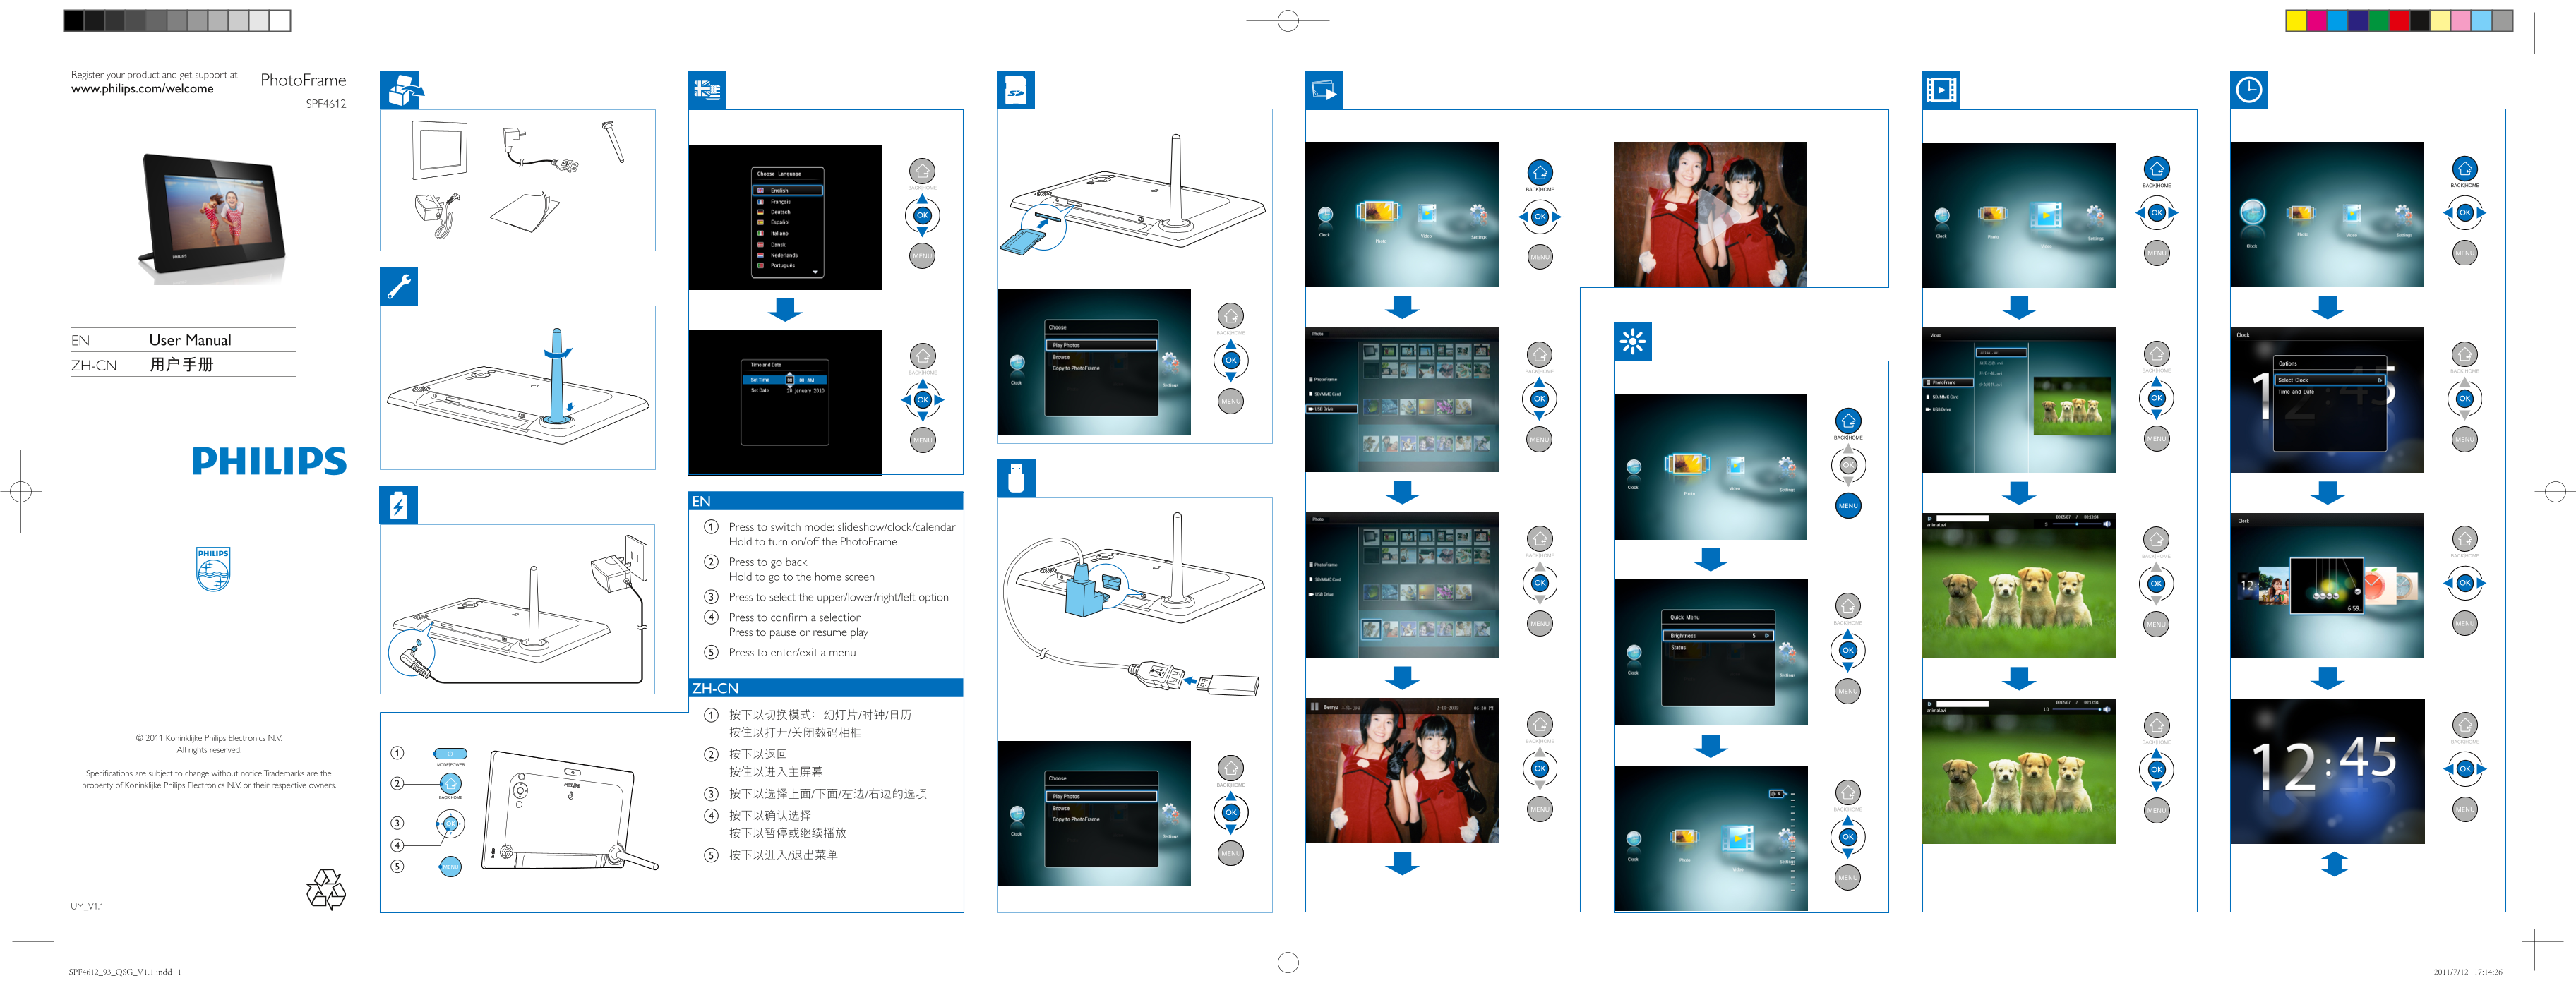
Task: Click the 'SPF4612' model number
Action: (x=326, y=104)
